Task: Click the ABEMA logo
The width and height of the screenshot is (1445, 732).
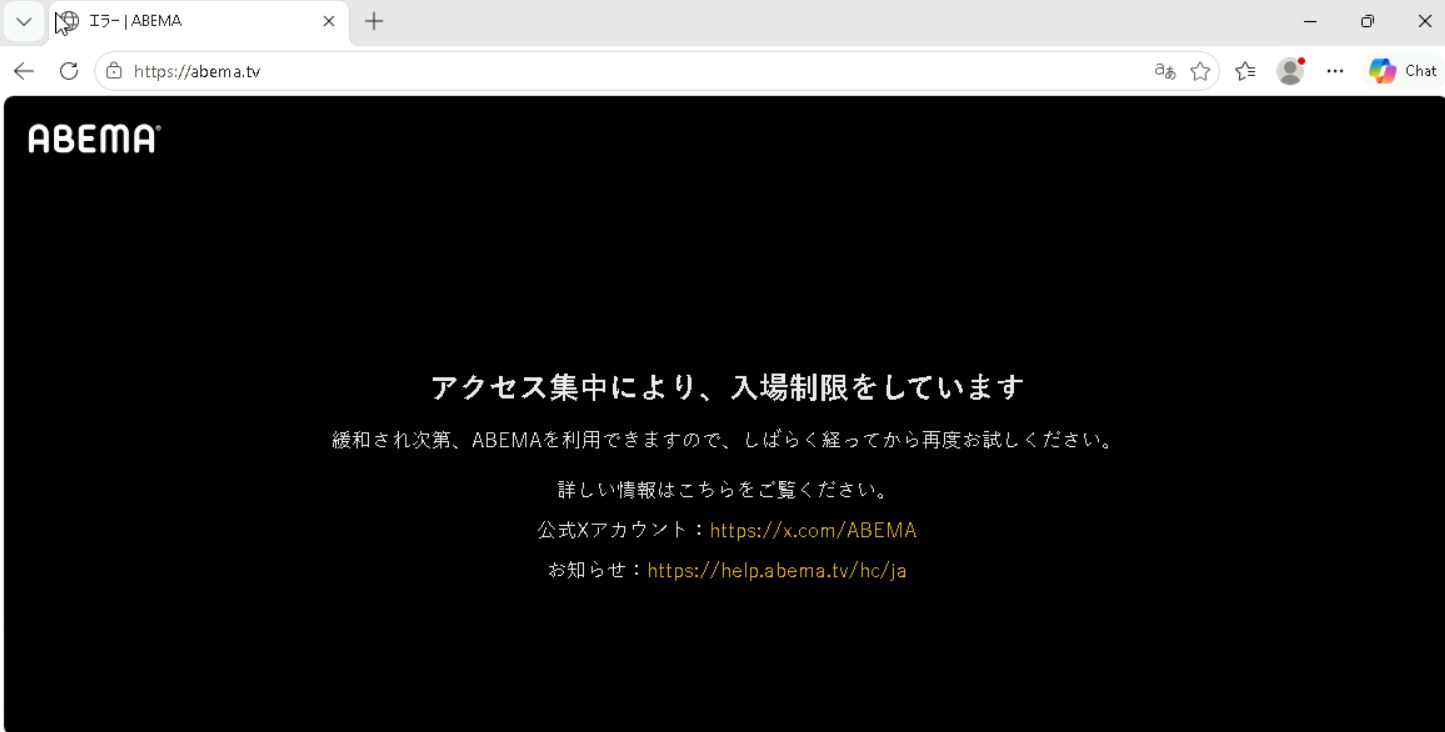Action: (94, 138)
